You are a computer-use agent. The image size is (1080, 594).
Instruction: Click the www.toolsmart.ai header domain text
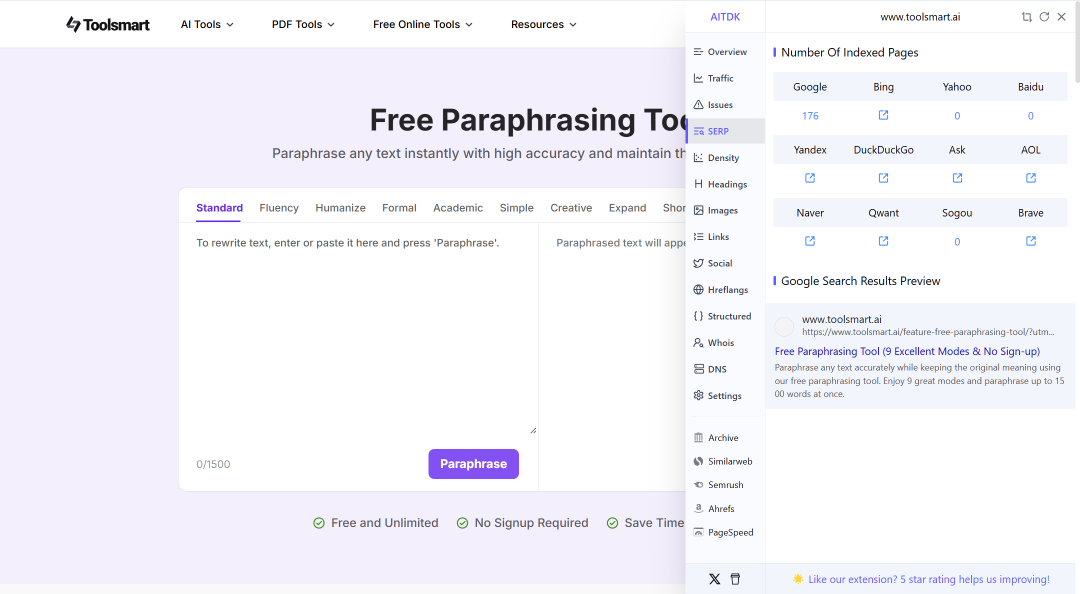coord(920,17)
